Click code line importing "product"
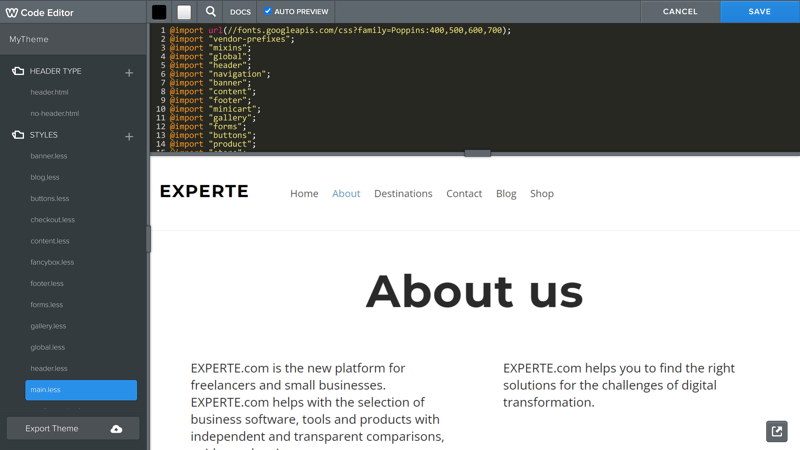This screenshot has width=800, height=450. point(213,144)
